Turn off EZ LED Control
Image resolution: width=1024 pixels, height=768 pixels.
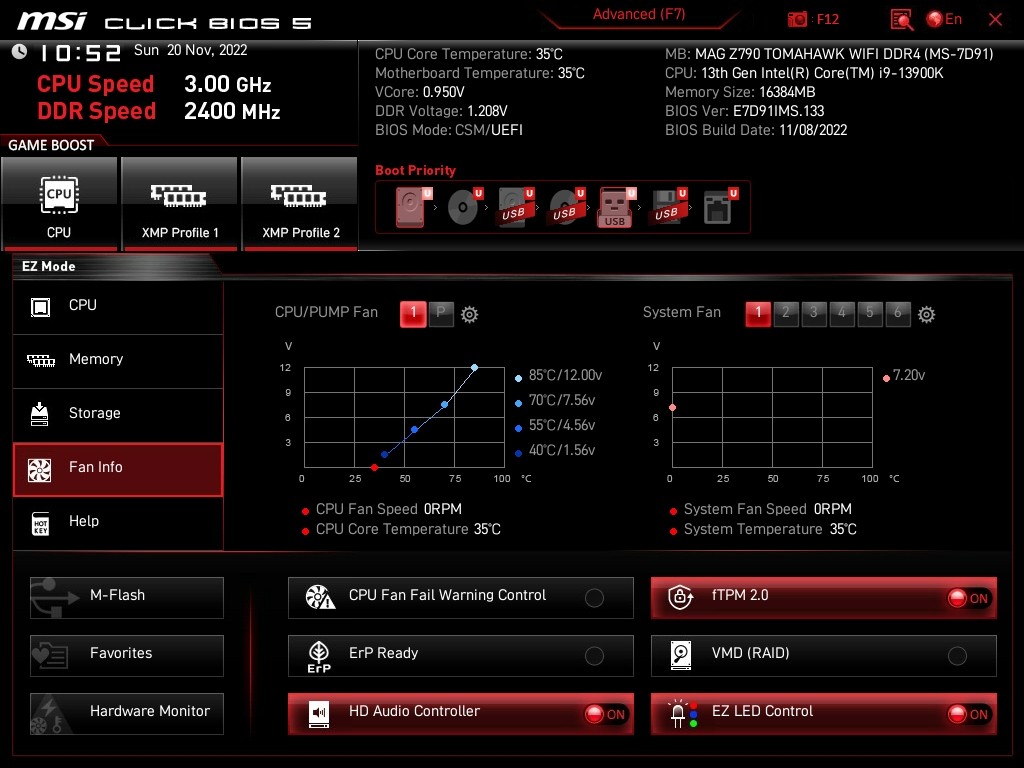[x=824, y=714]
